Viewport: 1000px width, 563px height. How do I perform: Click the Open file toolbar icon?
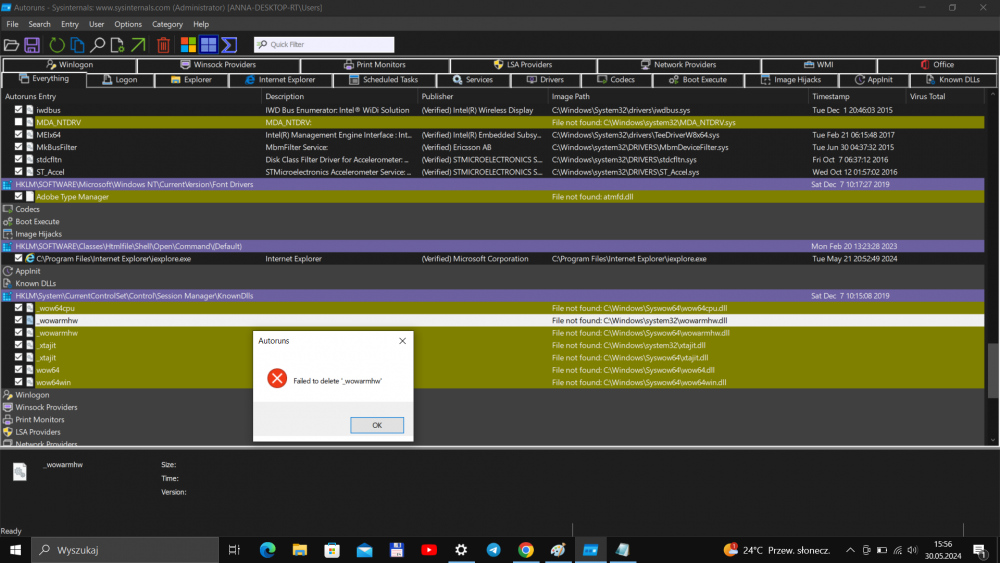point(11,45)
